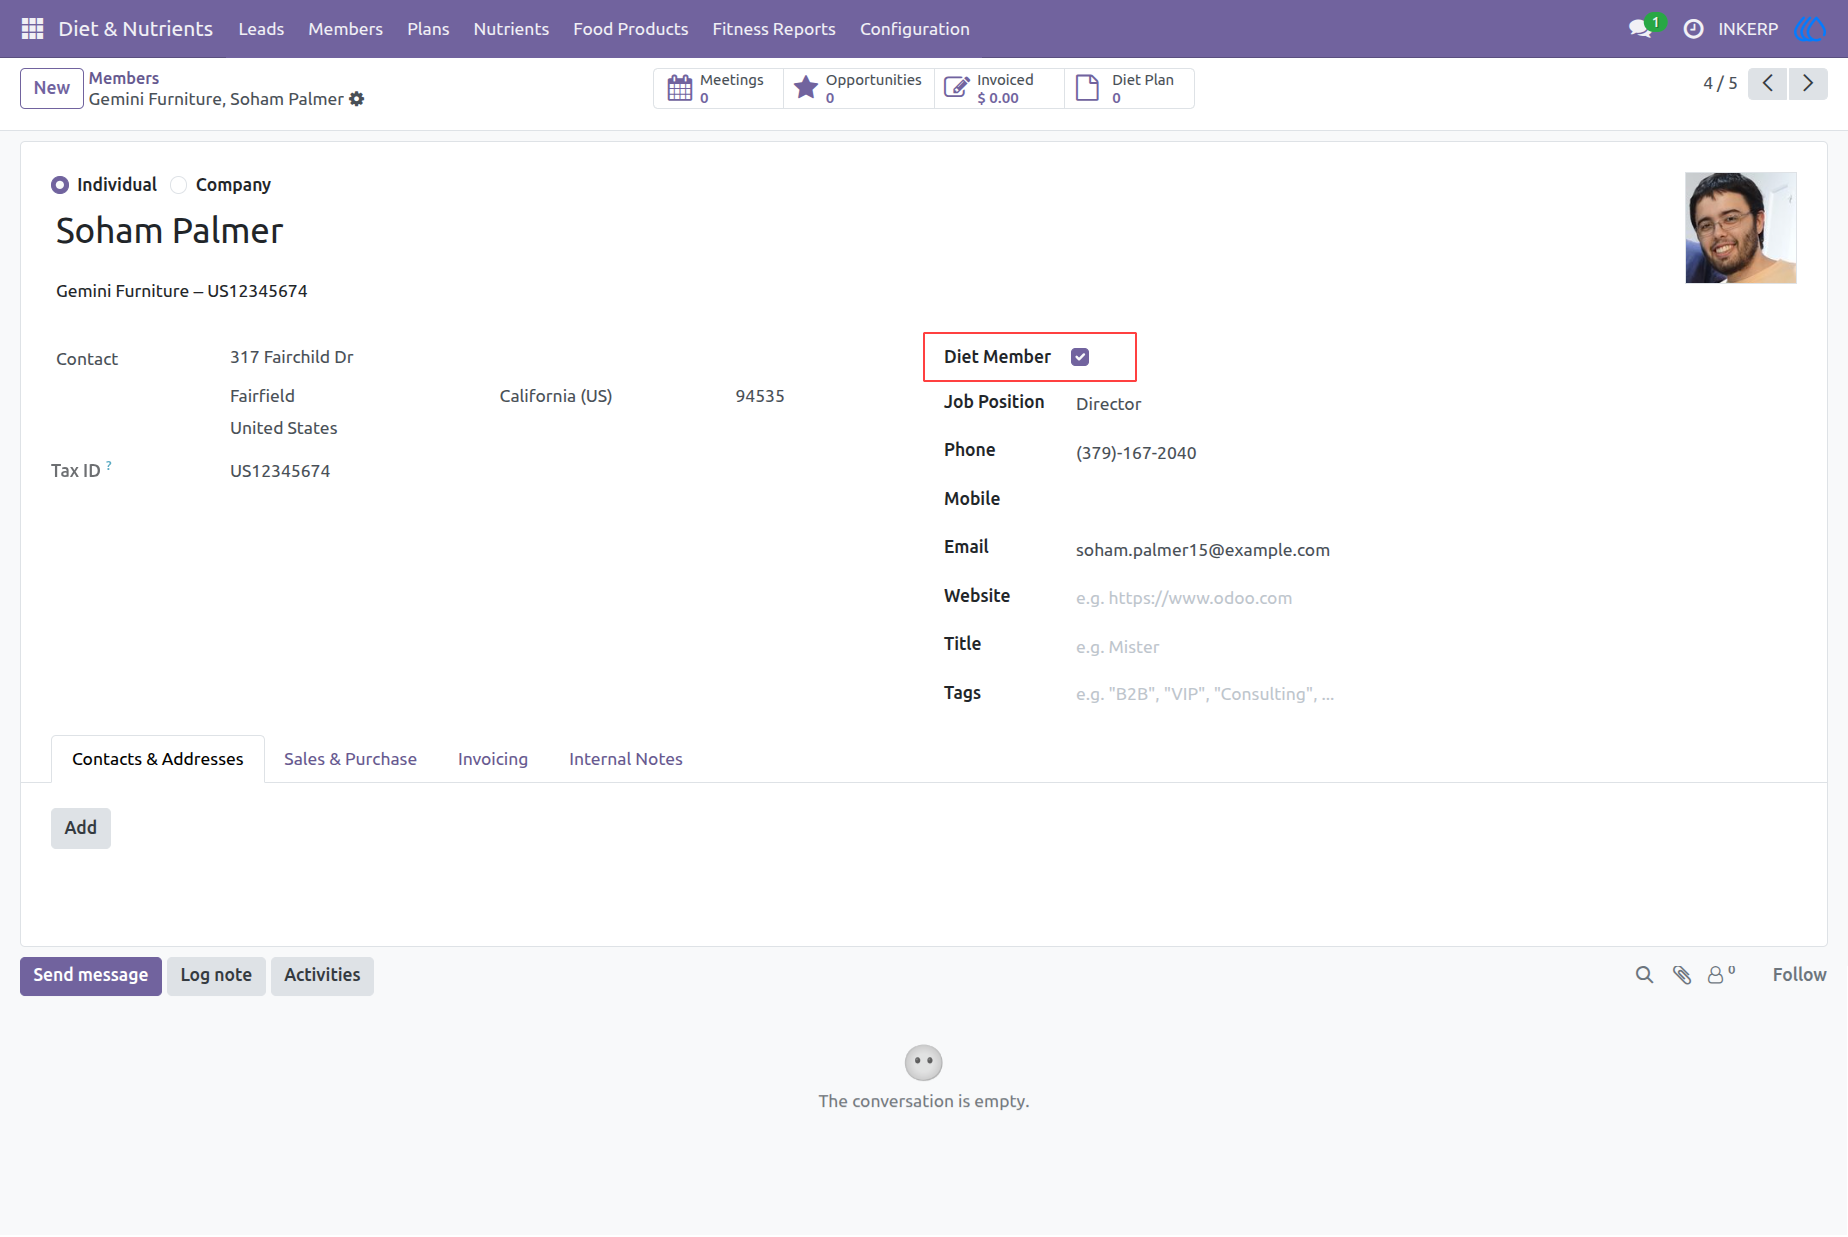1848x1237 pixels.
Task: Open Diet Plan document stat button
Action: click(x=1129, y=88)
